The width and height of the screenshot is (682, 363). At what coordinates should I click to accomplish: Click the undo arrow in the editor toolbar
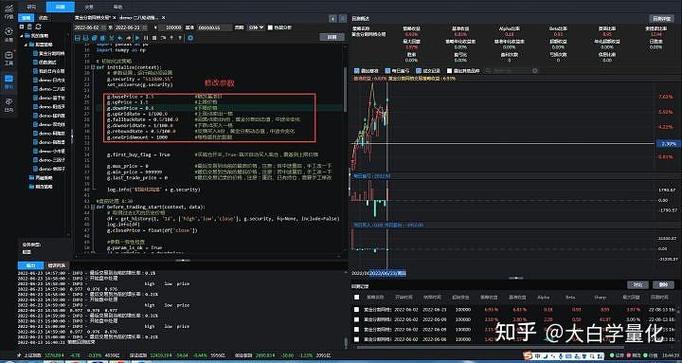[120, 38]
